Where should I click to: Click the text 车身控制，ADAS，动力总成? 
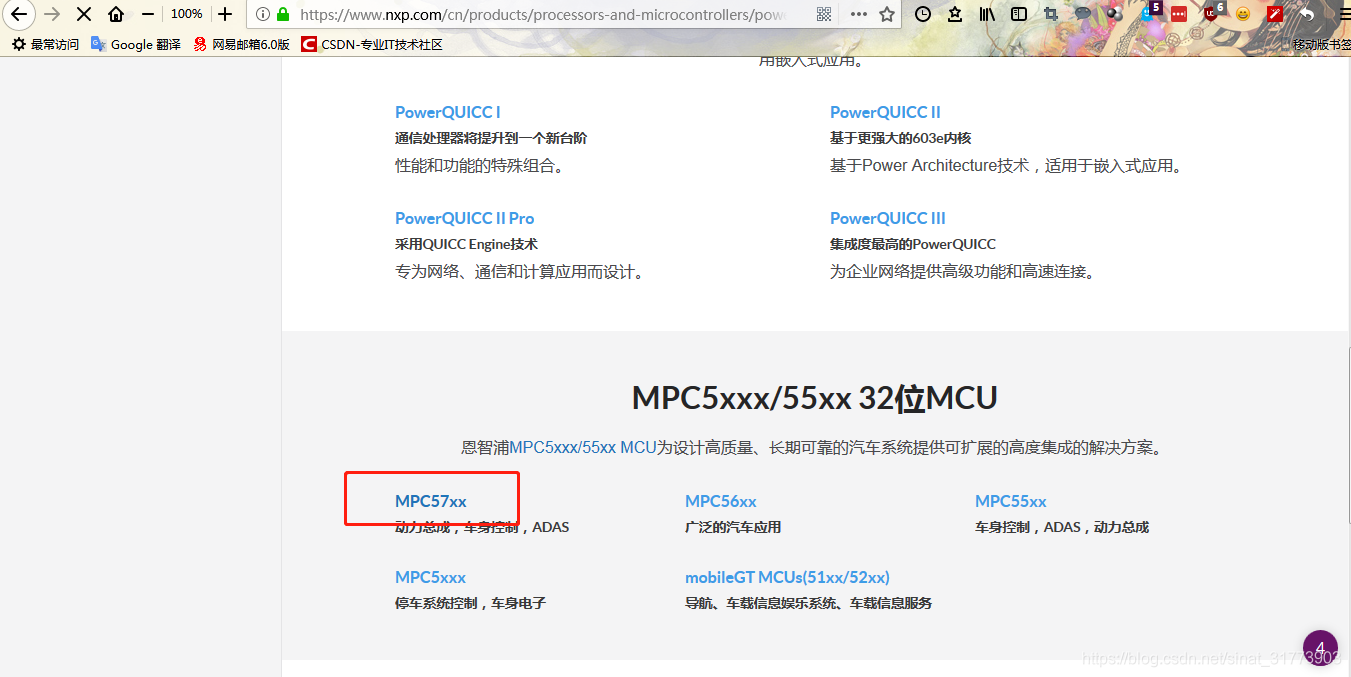[x=1062, y=527]
